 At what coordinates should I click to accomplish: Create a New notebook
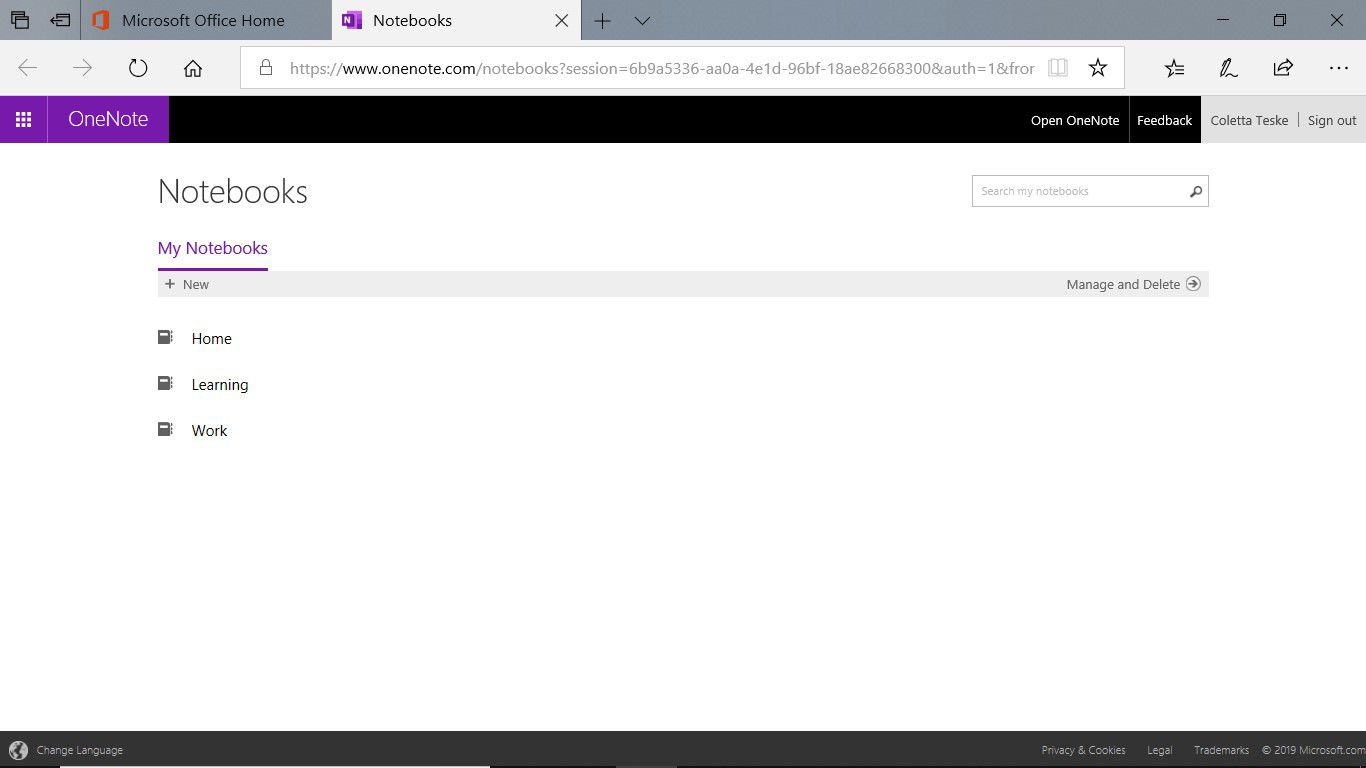coord(187,284)
